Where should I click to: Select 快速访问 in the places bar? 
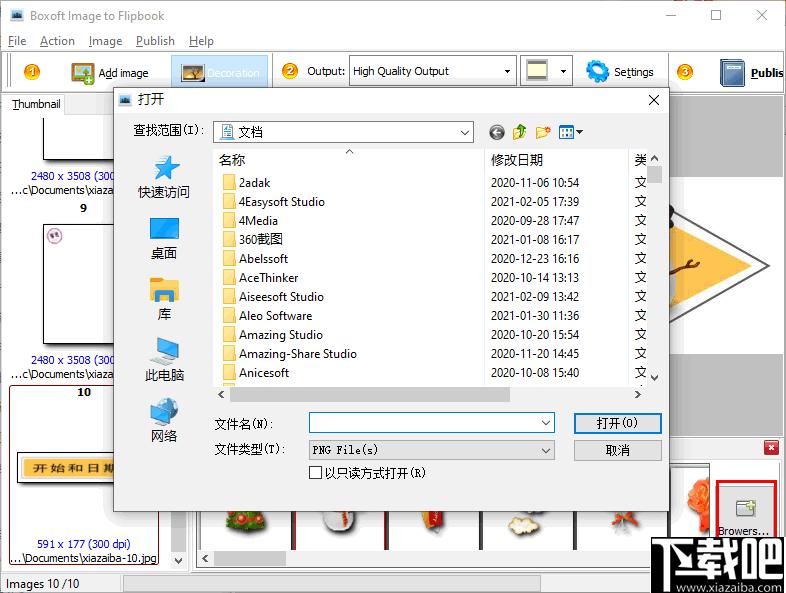164,177
